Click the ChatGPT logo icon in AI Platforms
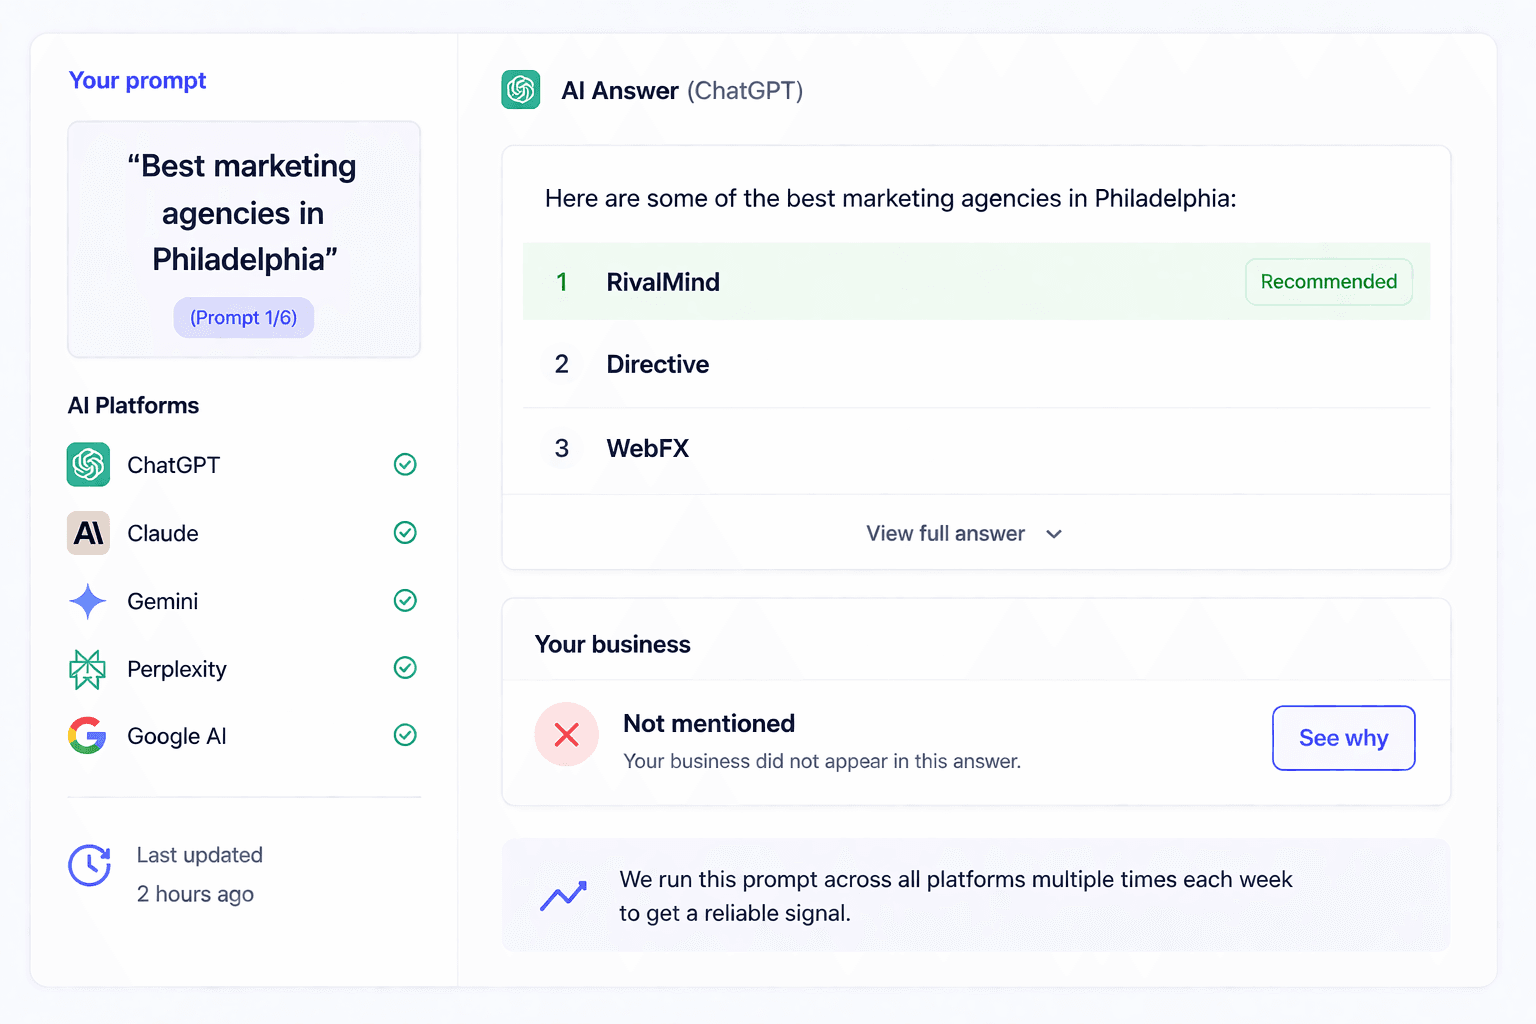This screenshot has width=1536, height=1024. pyautogui.click(x=88, y=464)
